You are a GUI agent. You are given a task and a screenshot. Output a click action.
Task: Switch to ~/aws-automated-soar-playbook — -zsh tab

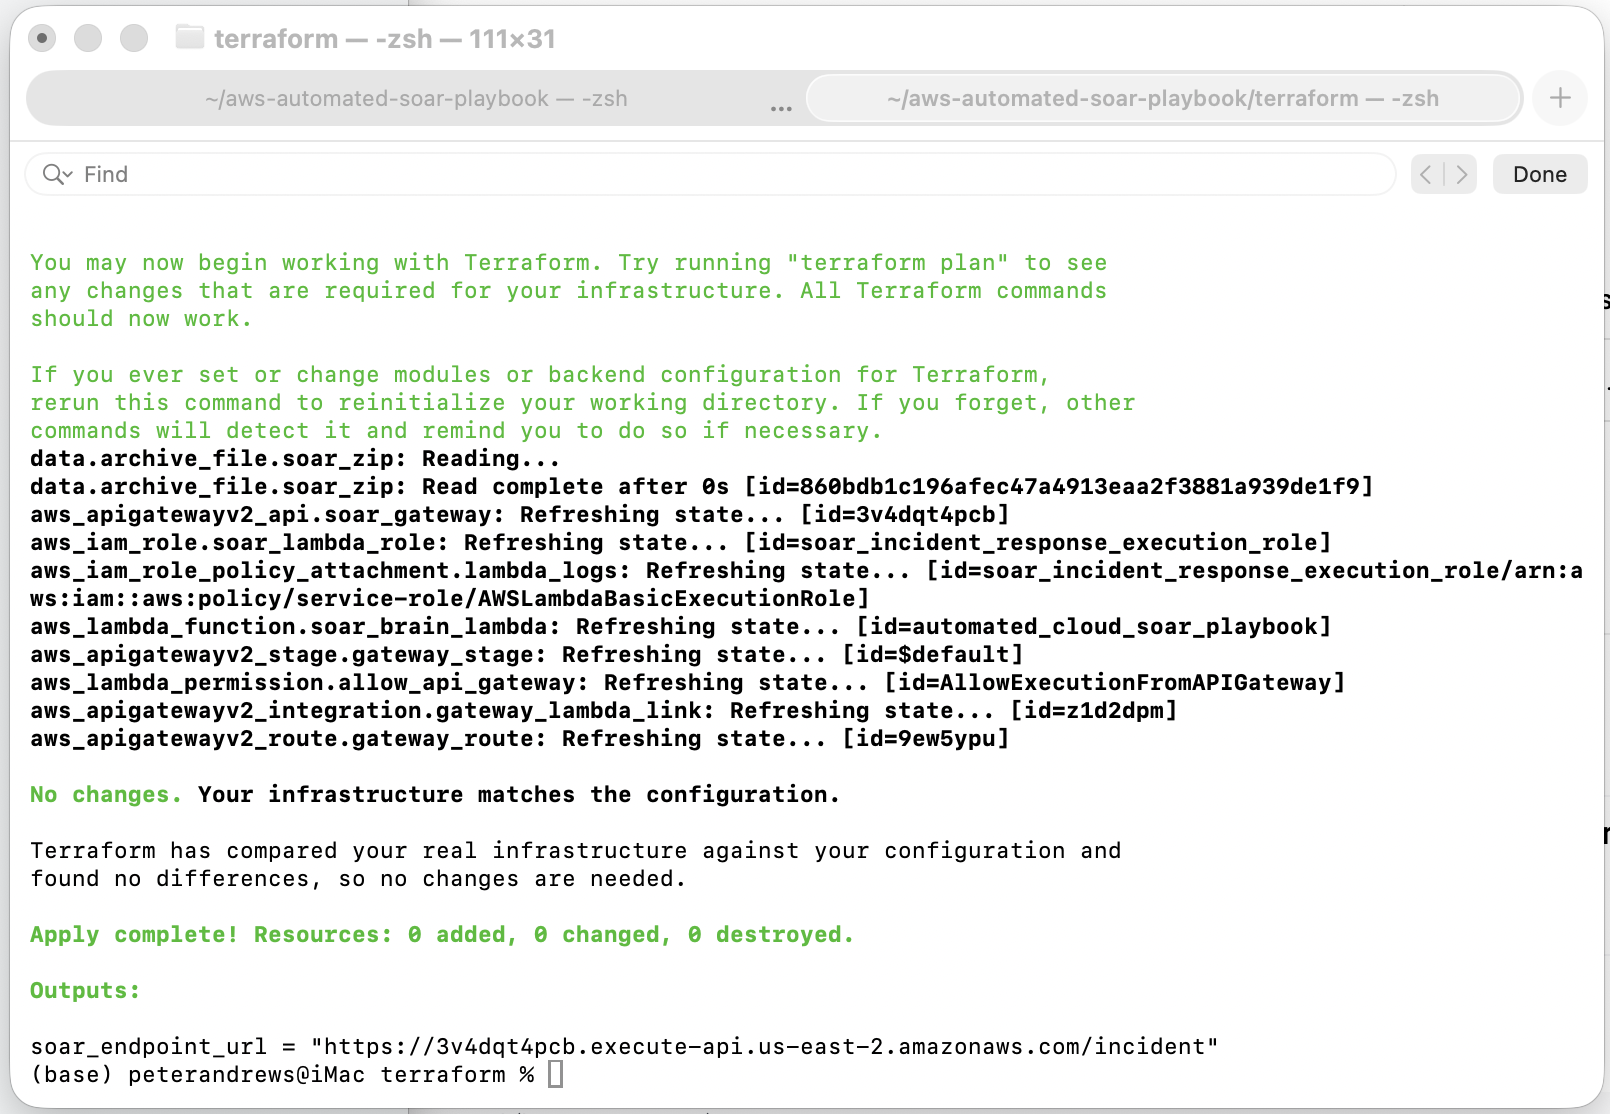(416, 99)
